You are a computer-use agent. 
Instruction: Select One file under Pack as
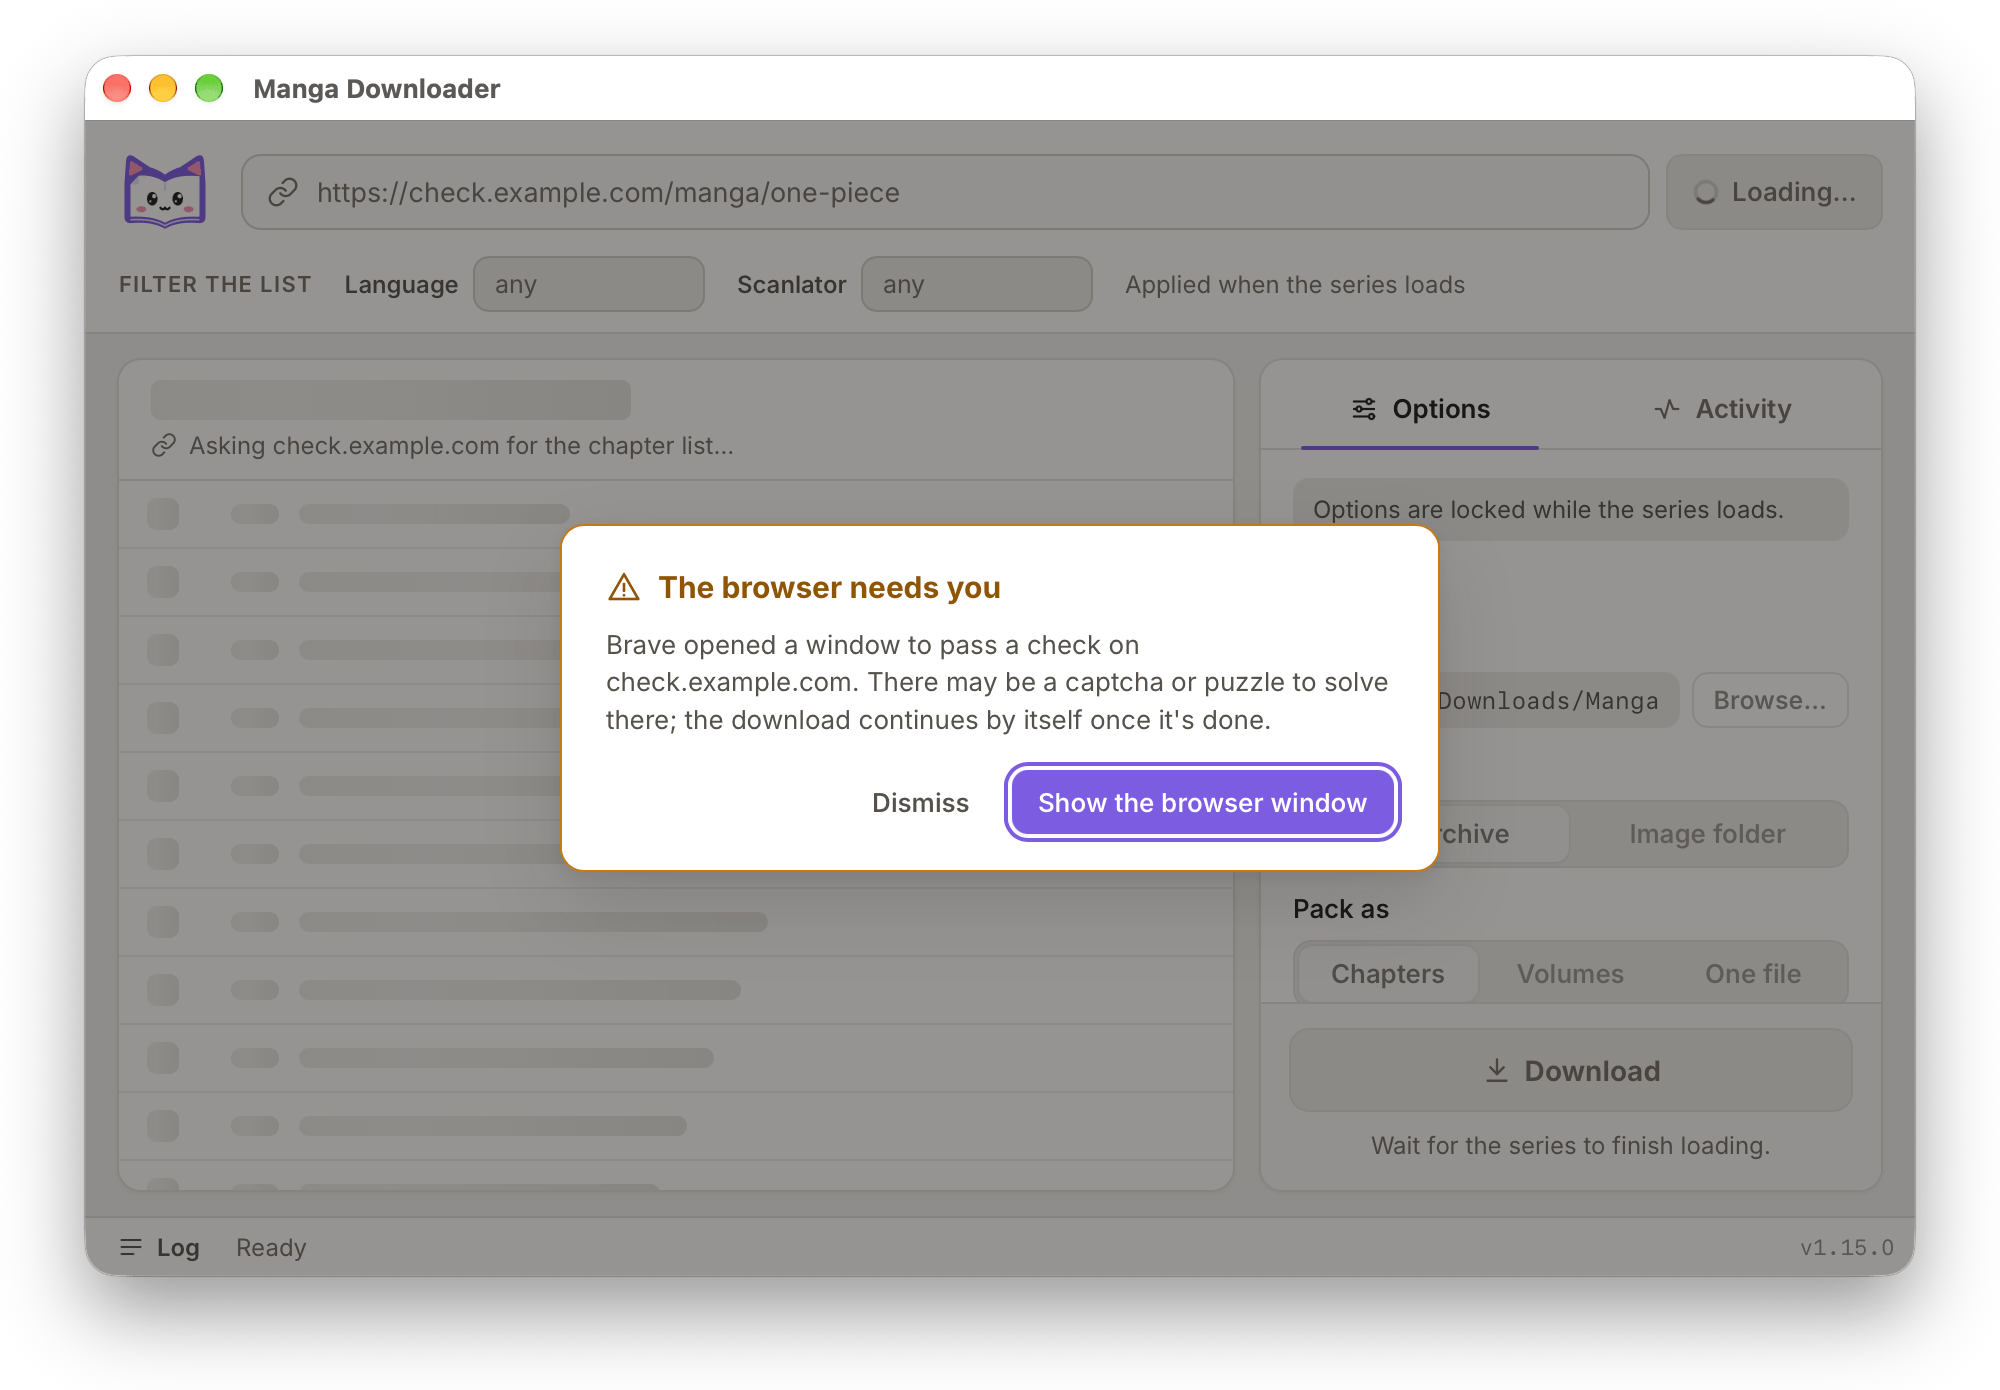(1753, 973)
